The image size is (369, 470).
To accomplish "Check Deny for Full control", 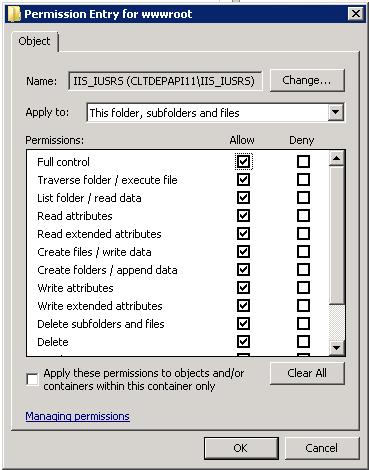I will [x=303, y=162].
